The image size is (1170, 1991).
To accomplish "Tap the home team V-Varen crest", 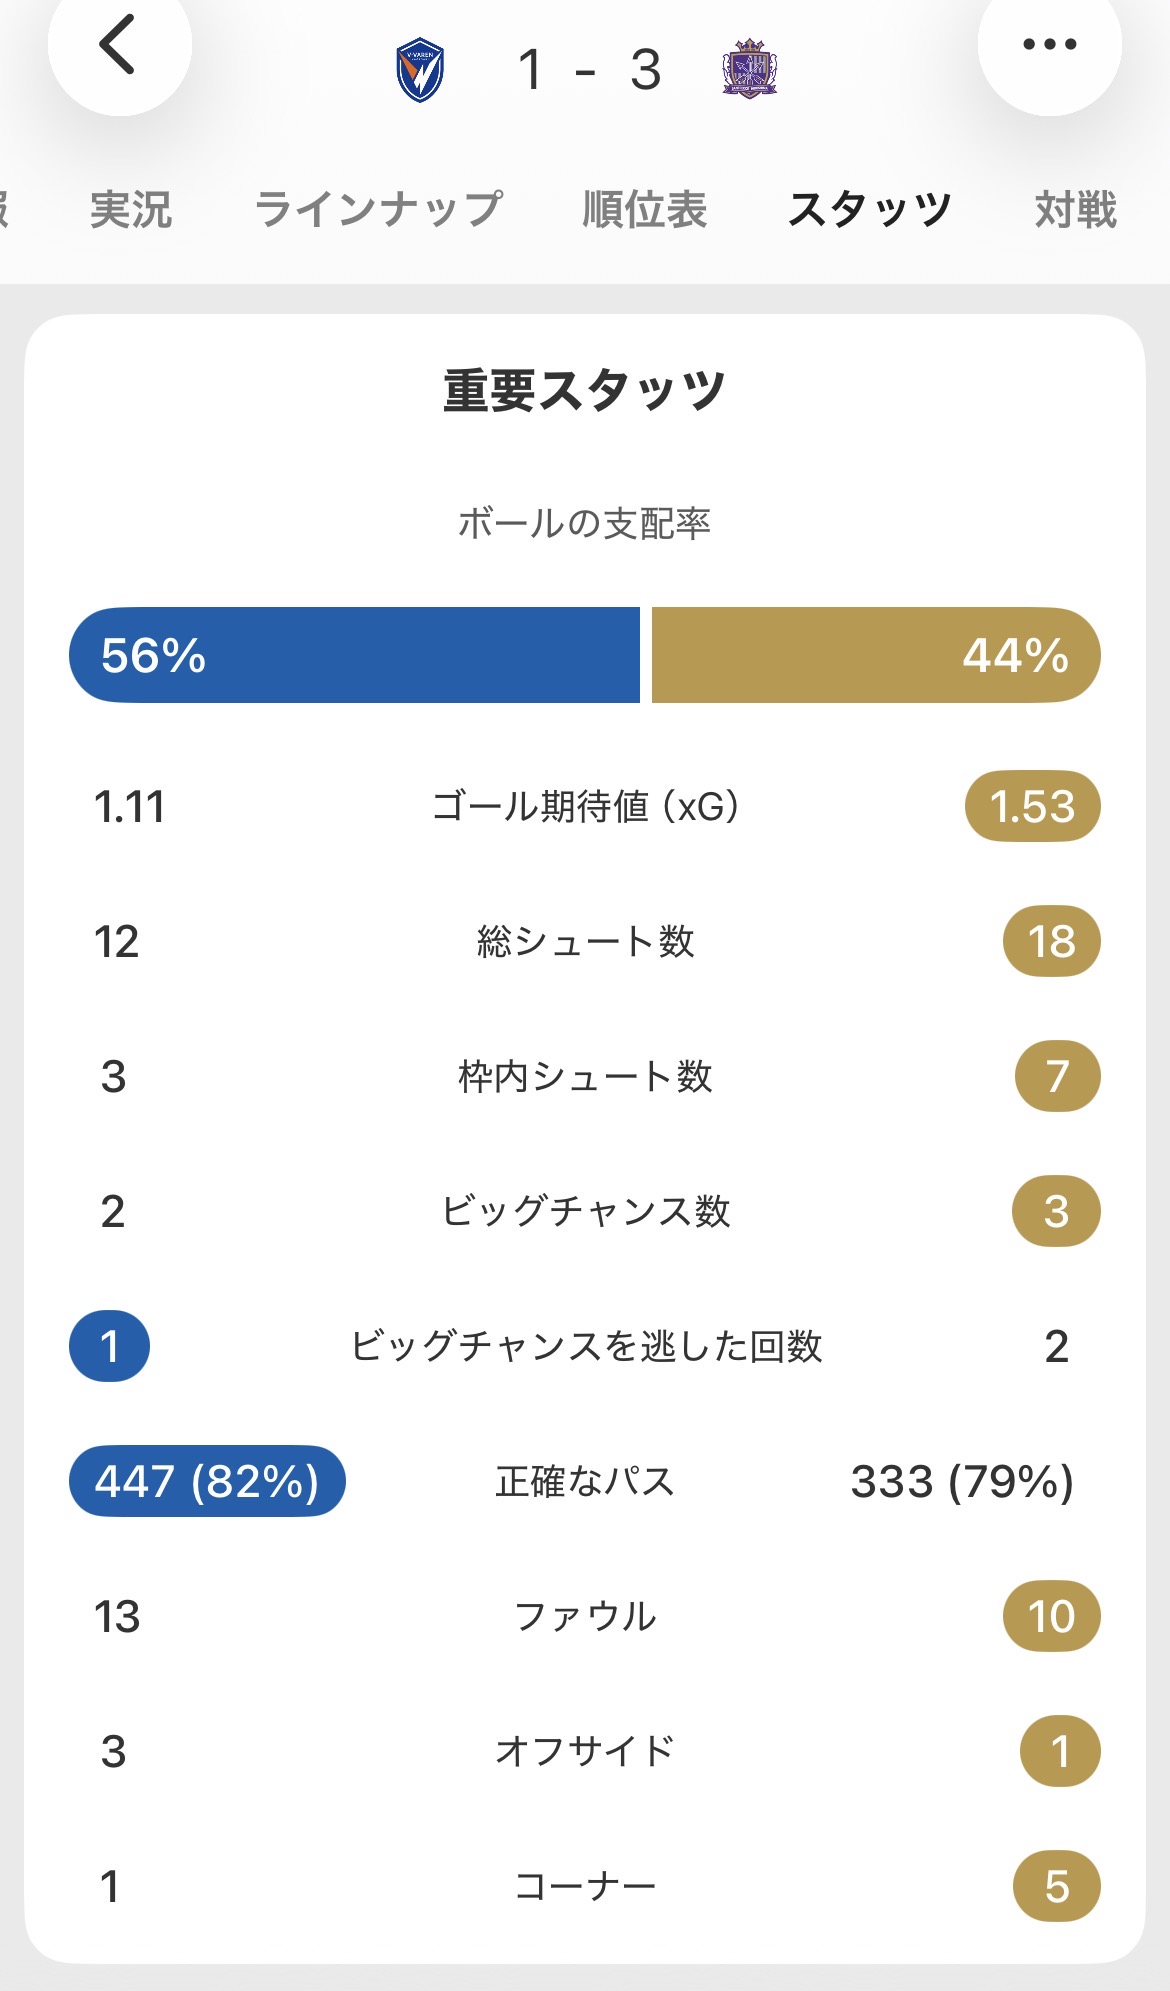I will pyautogui.click(x=421, y=71).
